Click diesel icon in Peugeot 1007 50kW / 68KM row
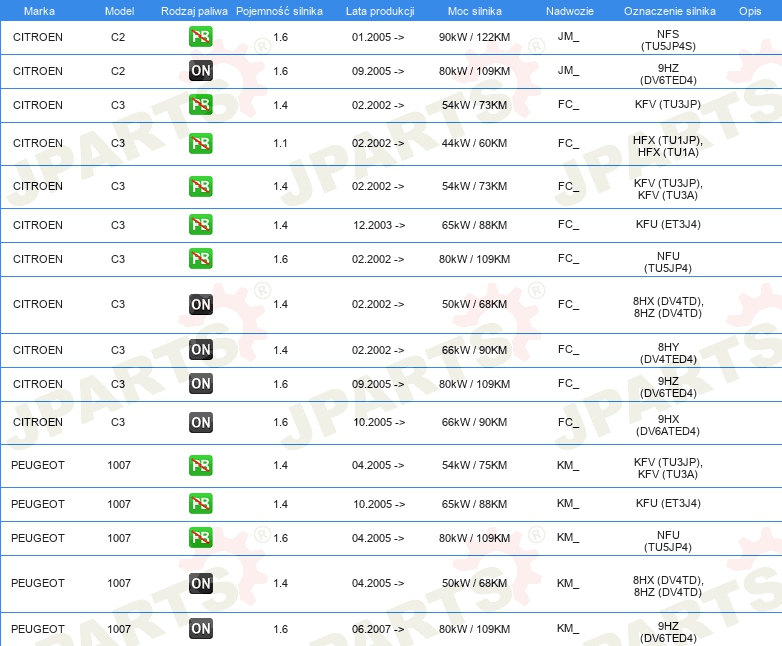 click(200, 583)
